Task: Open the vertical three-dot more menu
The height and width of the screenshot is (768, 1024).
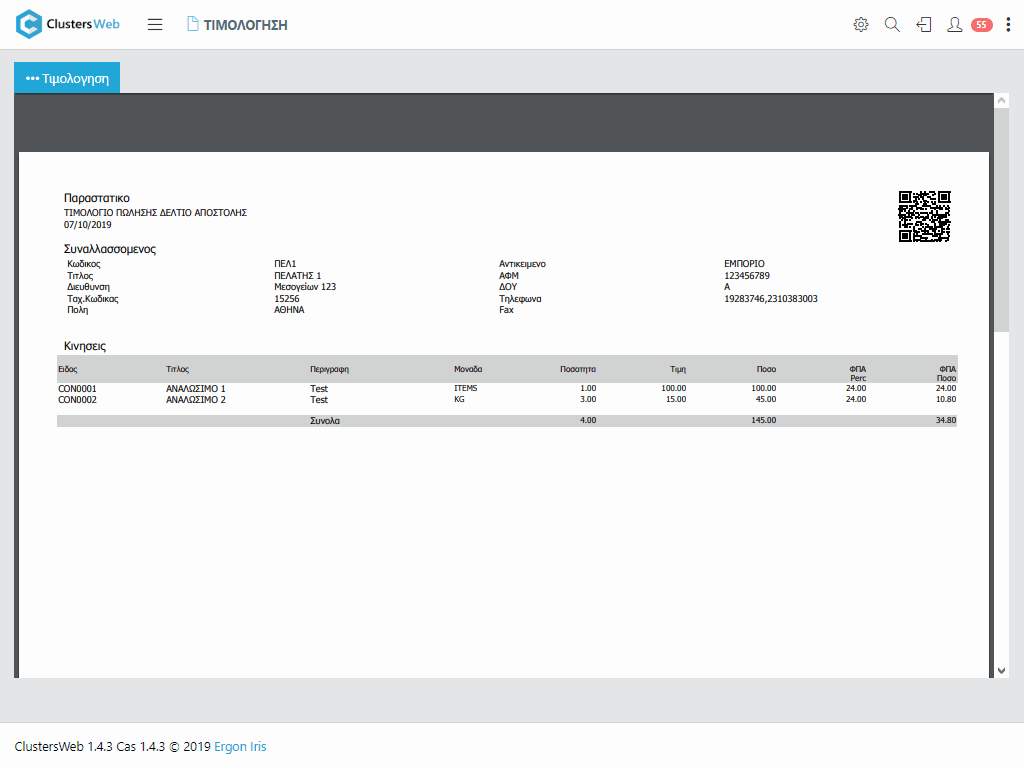Action: point(1008,25)
